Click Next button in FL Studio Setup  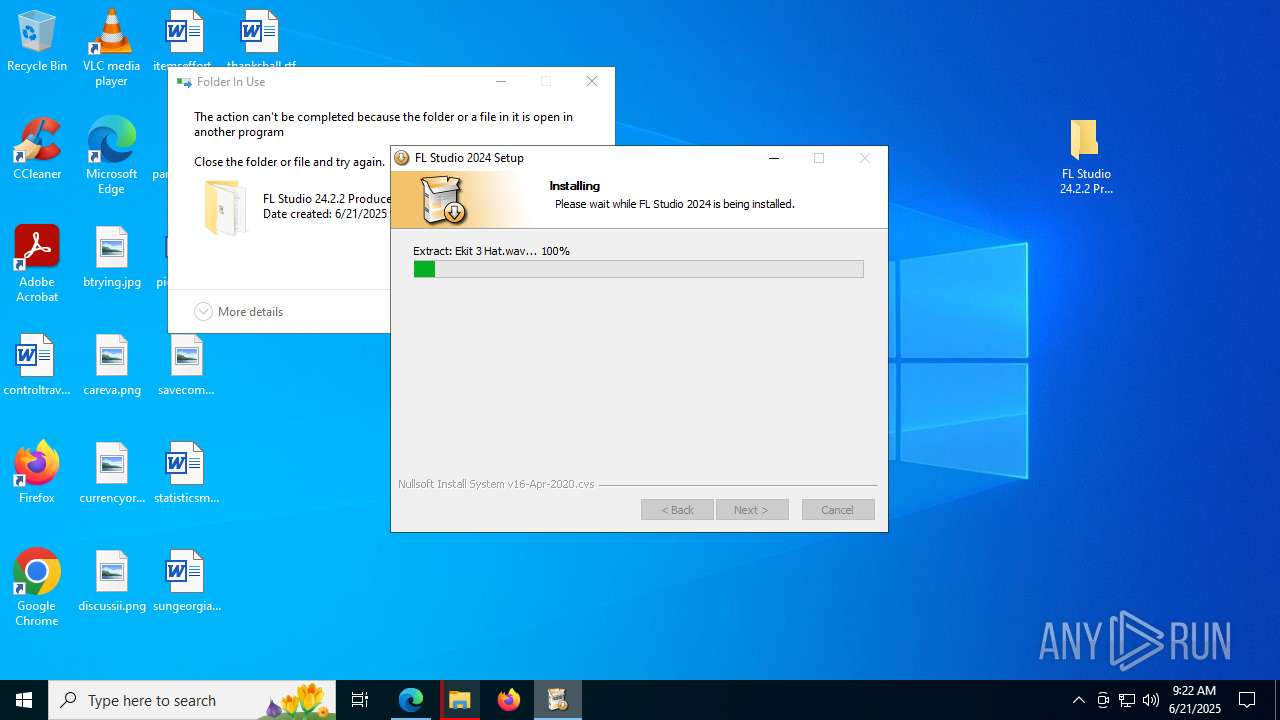click(x=752, y=510)
